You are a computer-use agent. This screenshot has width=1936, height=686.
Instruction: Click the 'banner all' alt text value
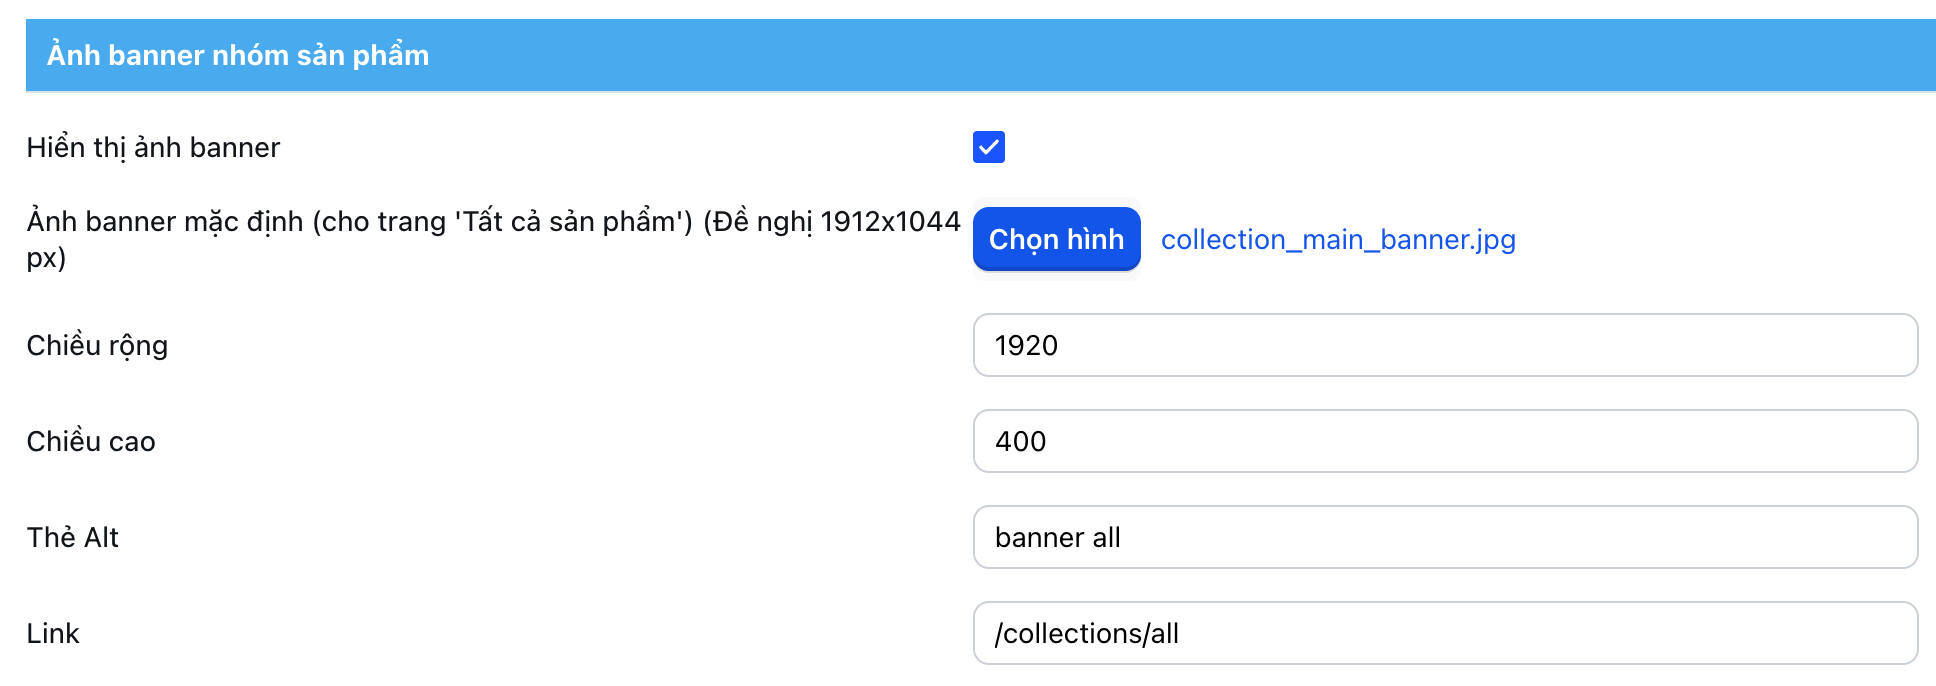coord(1057,538)
